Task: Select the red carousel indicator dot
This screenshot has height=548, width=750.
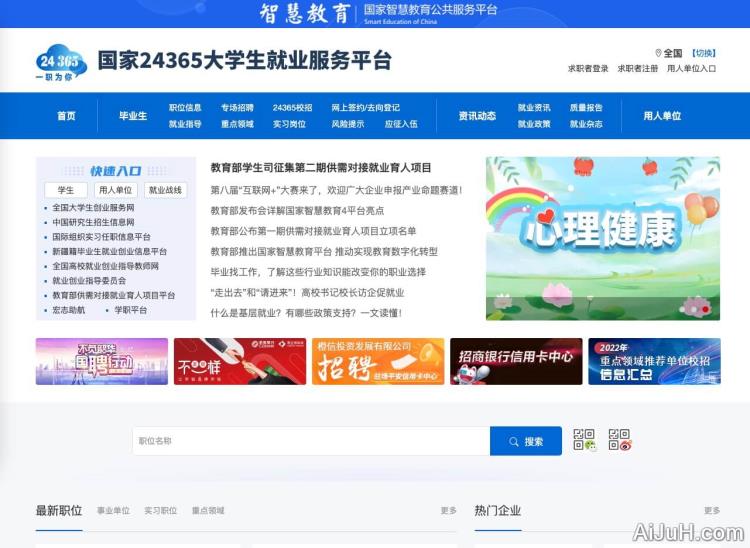Action: coord(705,310)
